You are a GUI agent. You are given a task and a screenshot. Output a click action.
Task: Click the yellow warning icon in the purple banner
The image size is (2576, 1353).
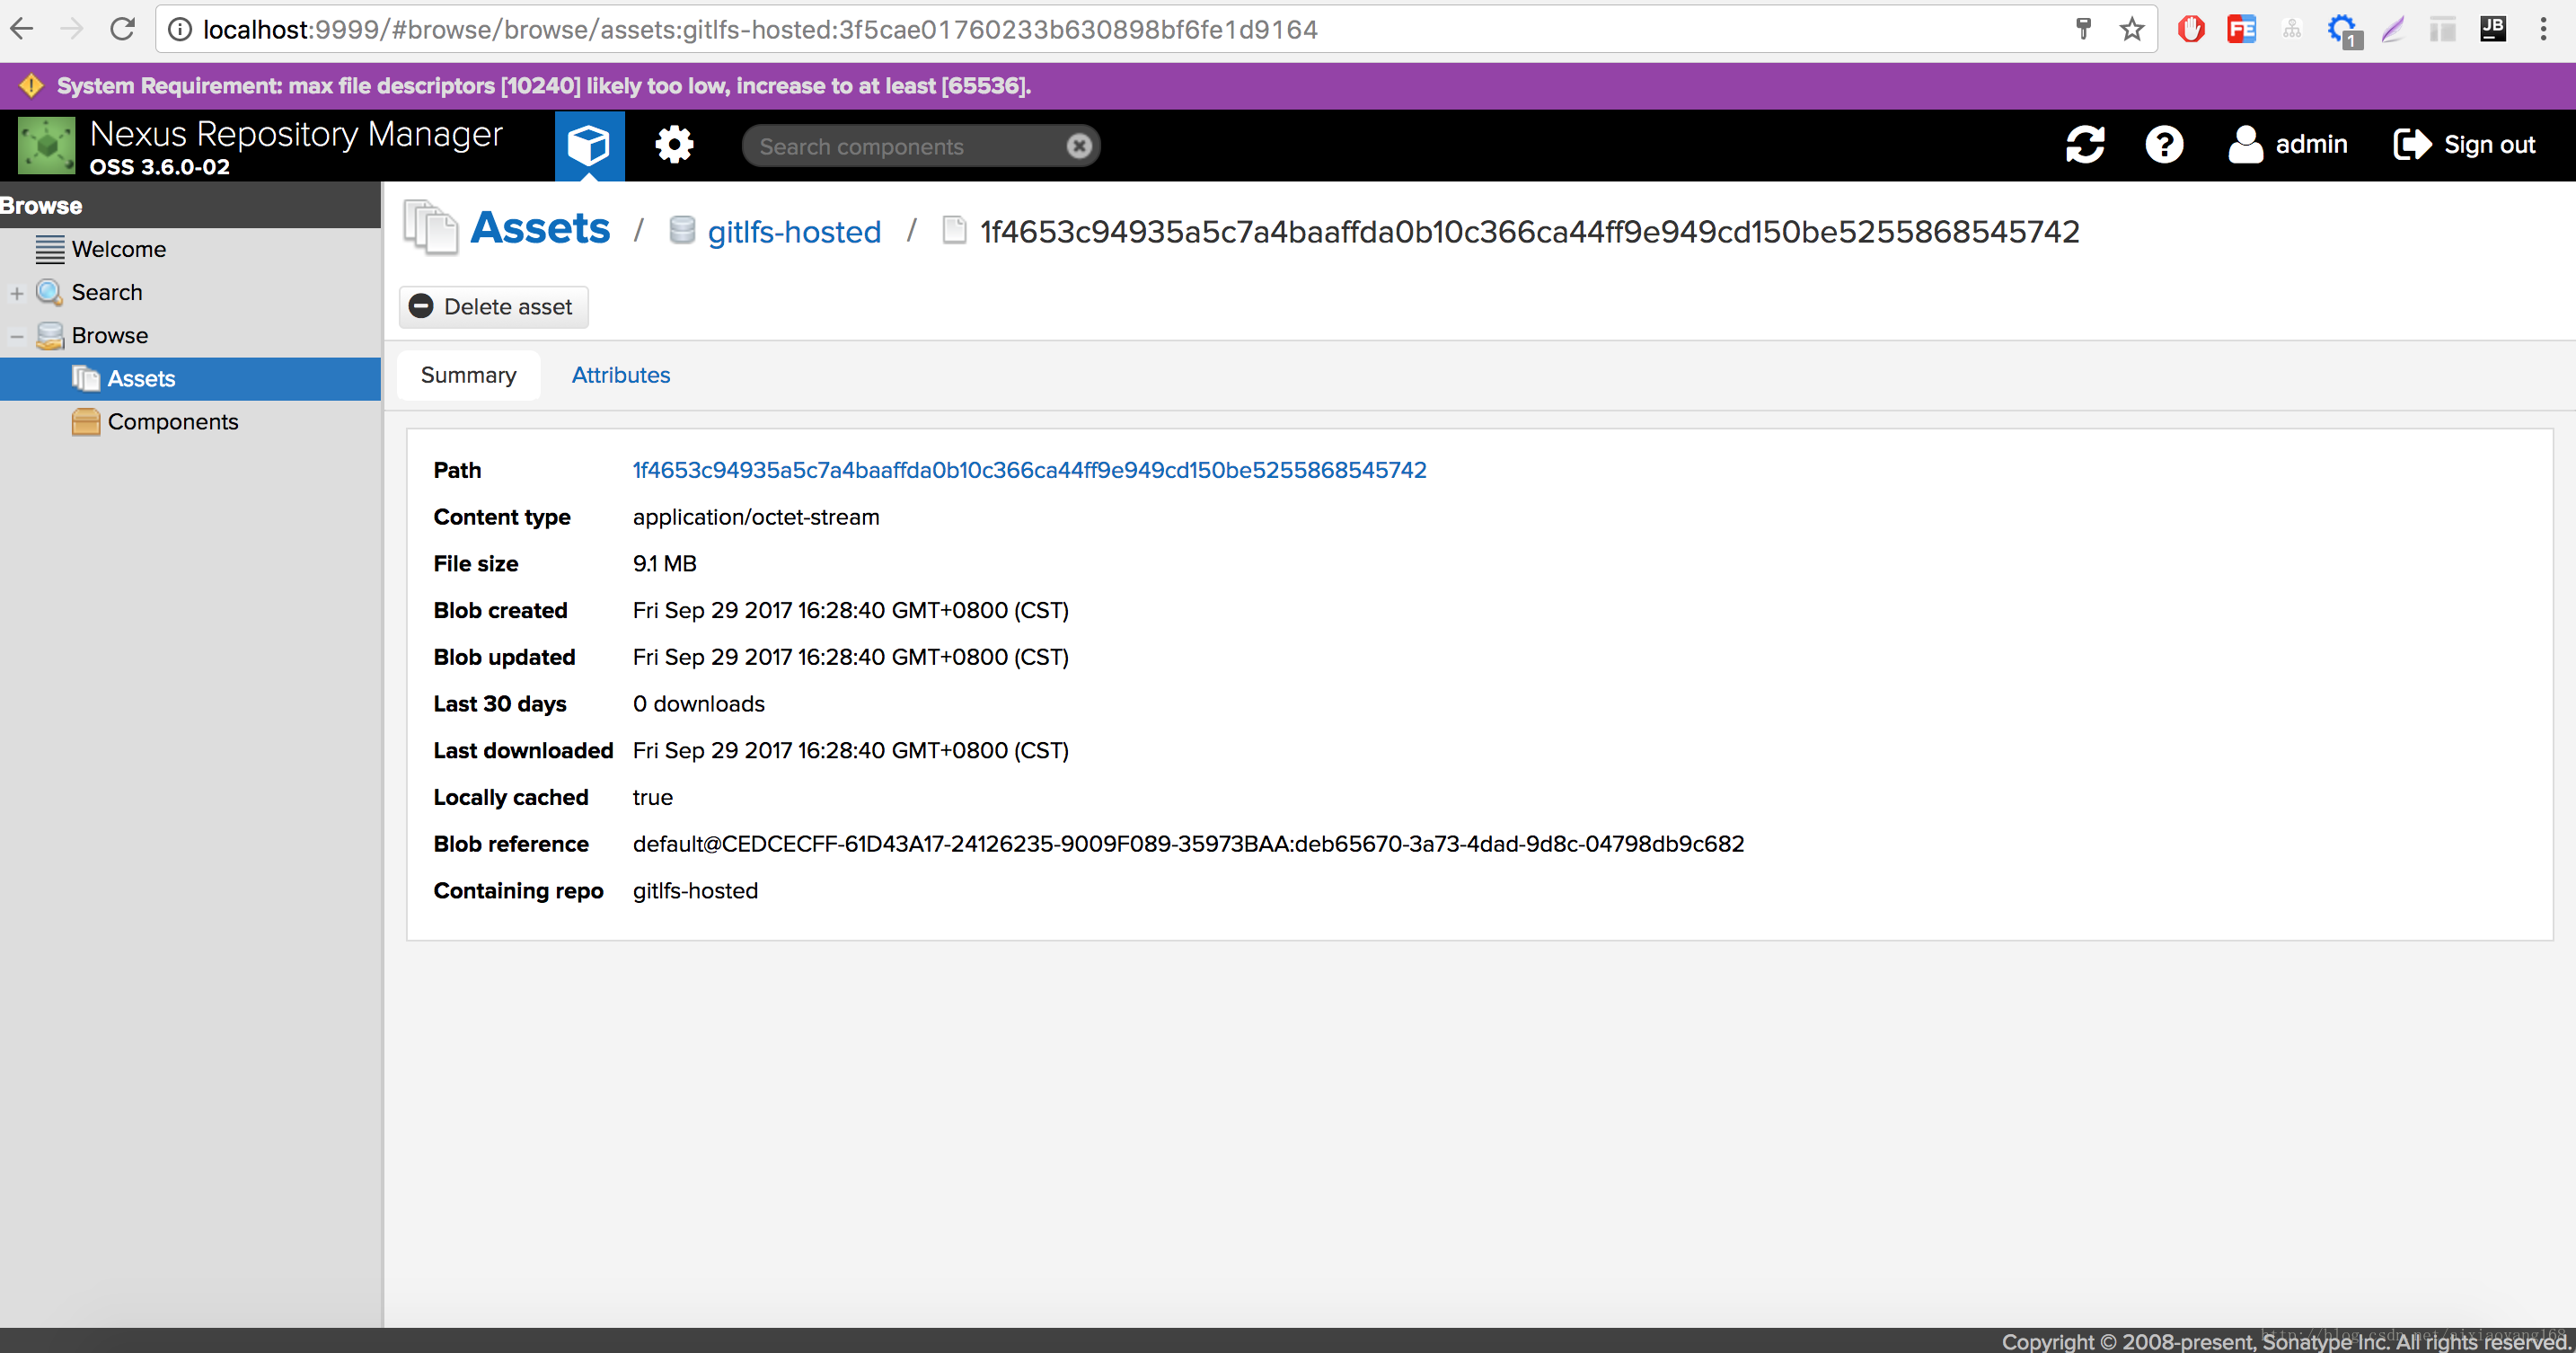click(31, 86)
